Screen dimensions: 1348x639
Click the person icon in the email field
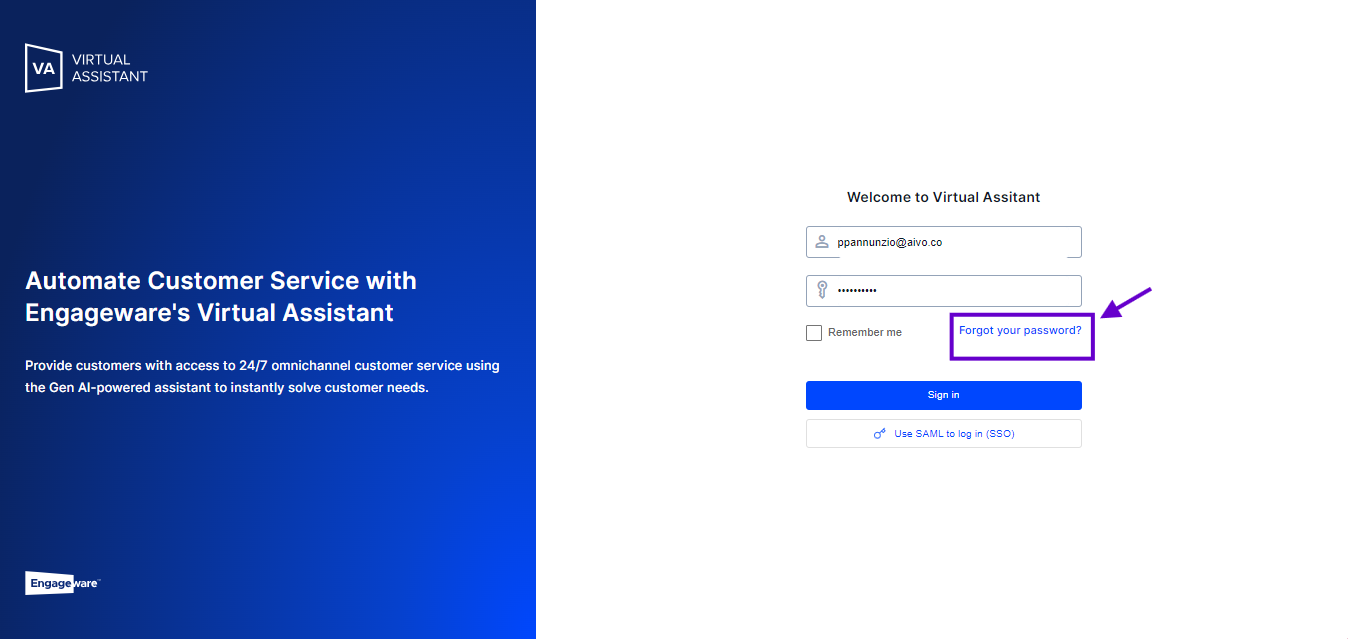822,242
